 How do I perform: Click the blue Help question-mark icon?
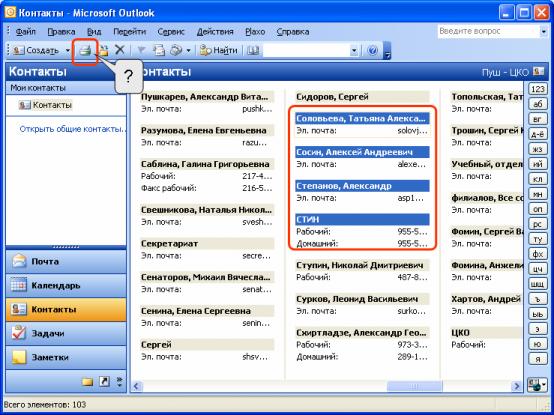(372, 51)
